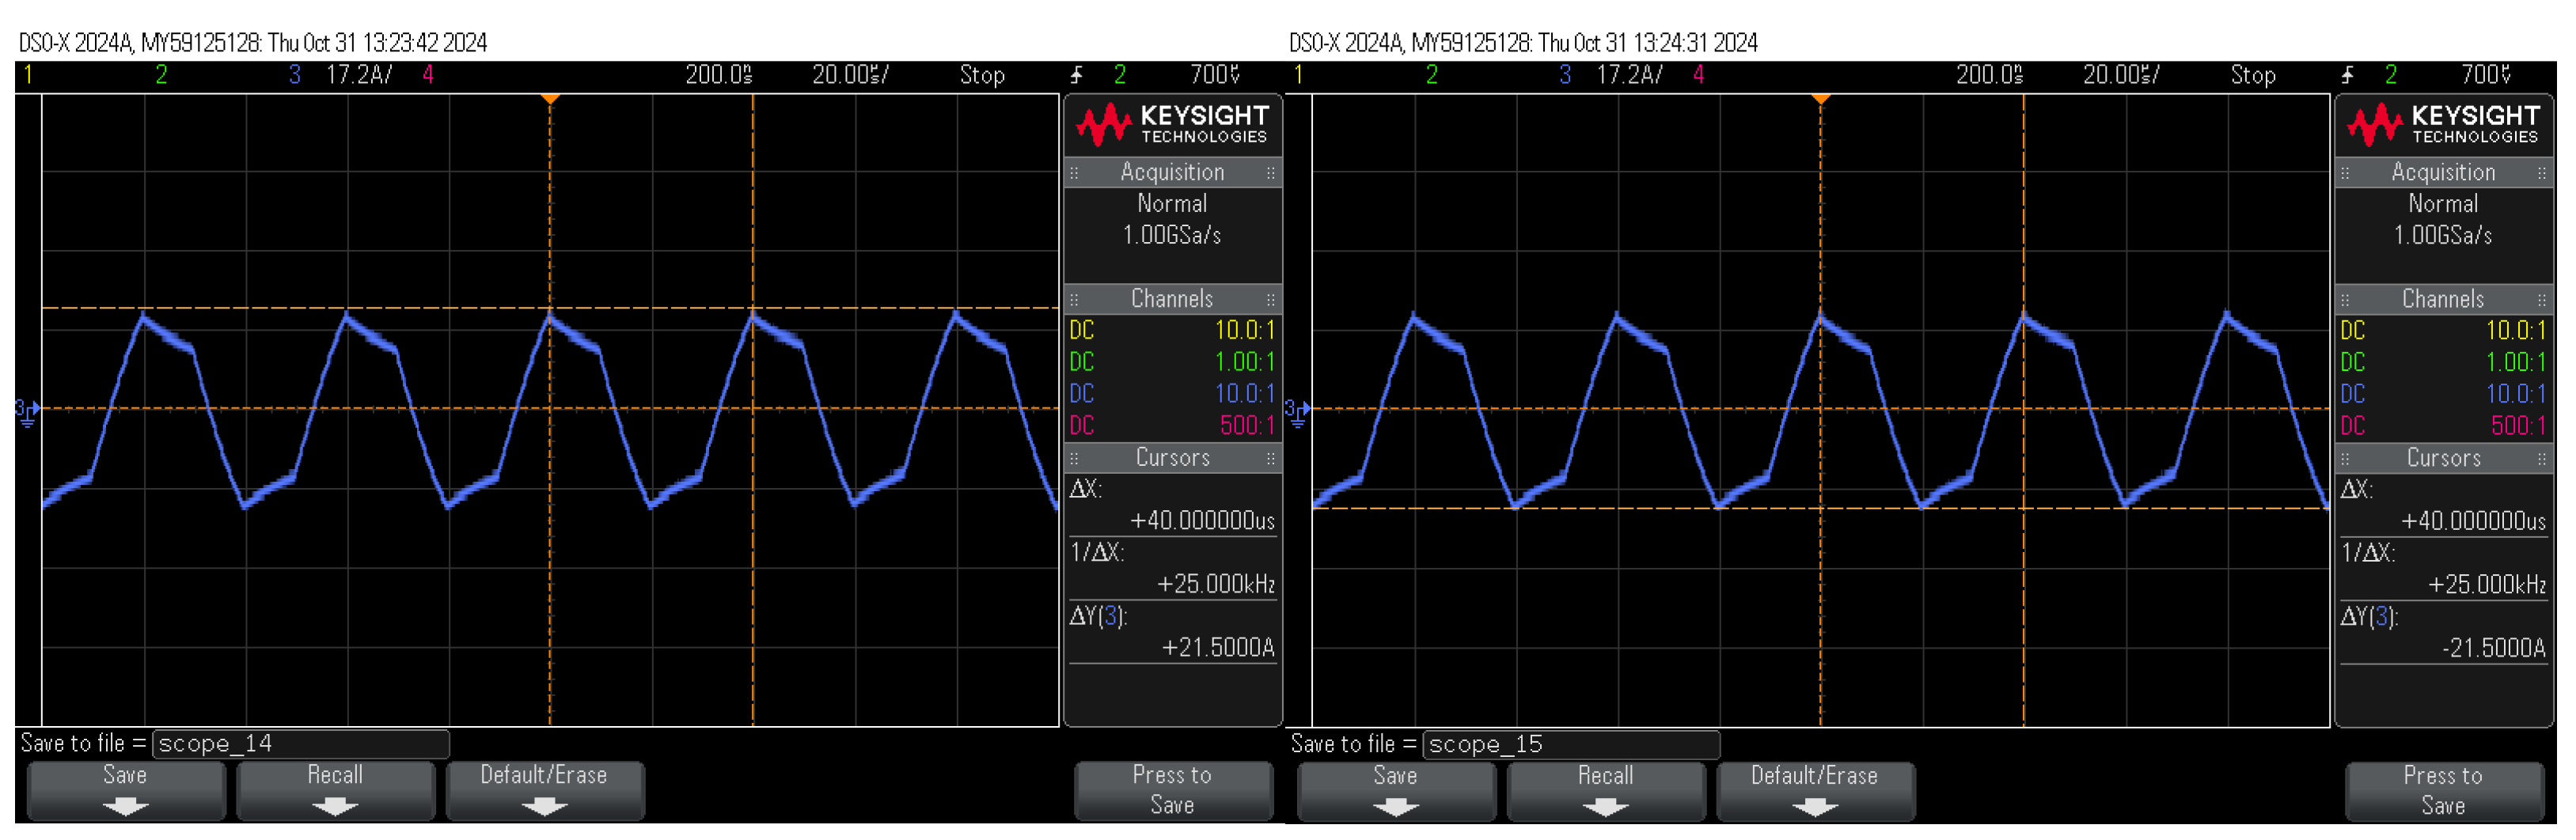
Task: Click Save button in left scope_14 screenshot
Action: coord(125,790)
